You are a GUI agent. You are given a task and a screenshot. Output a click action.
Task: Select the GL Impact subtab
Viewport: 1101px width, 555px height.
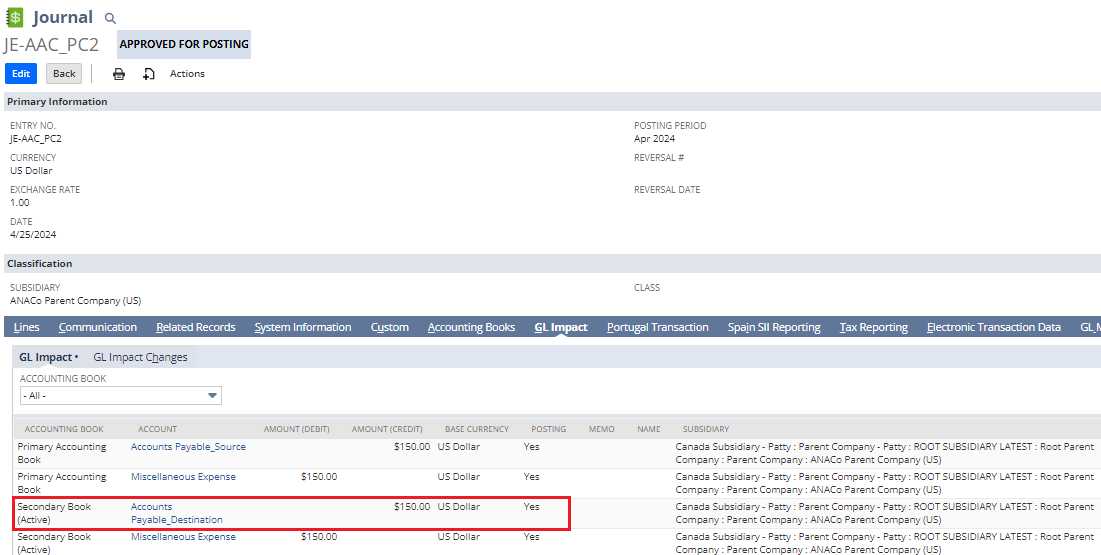48,357
